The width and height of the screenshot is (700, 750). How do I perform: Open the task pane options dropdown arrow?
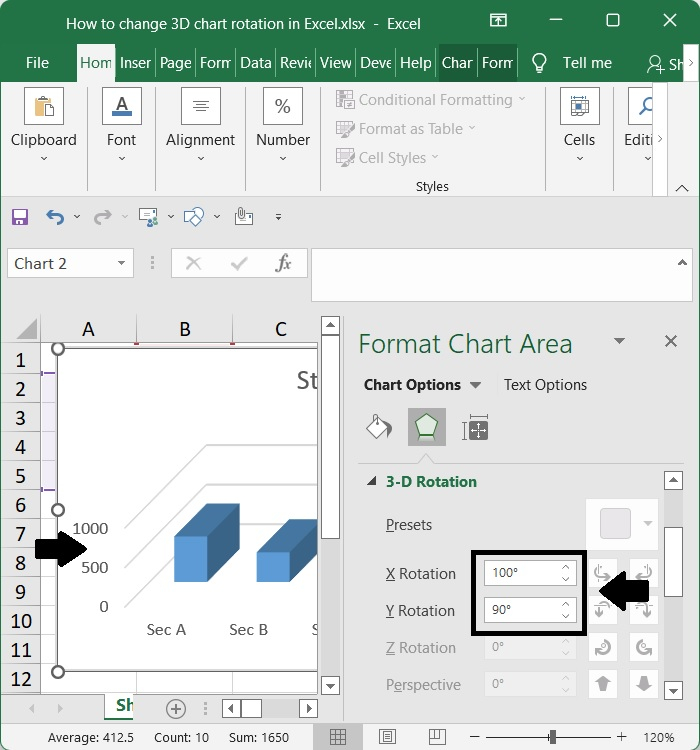point(620,341)
